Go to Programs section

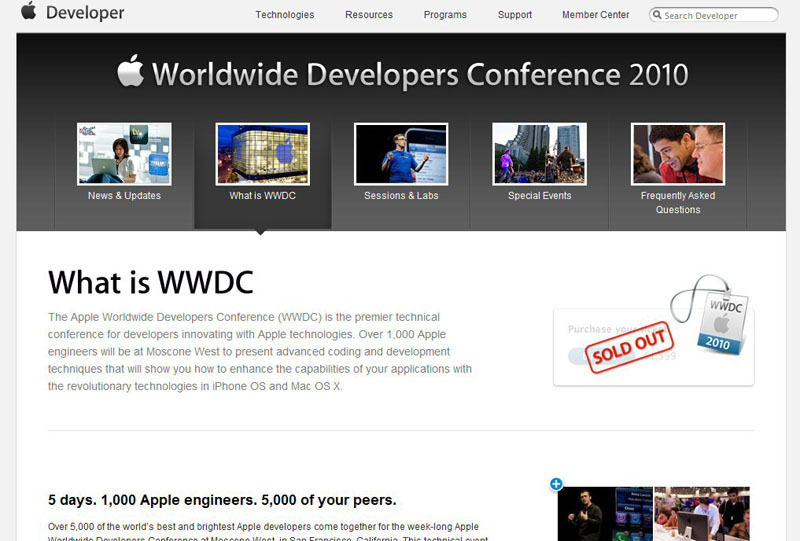[445, 15]
